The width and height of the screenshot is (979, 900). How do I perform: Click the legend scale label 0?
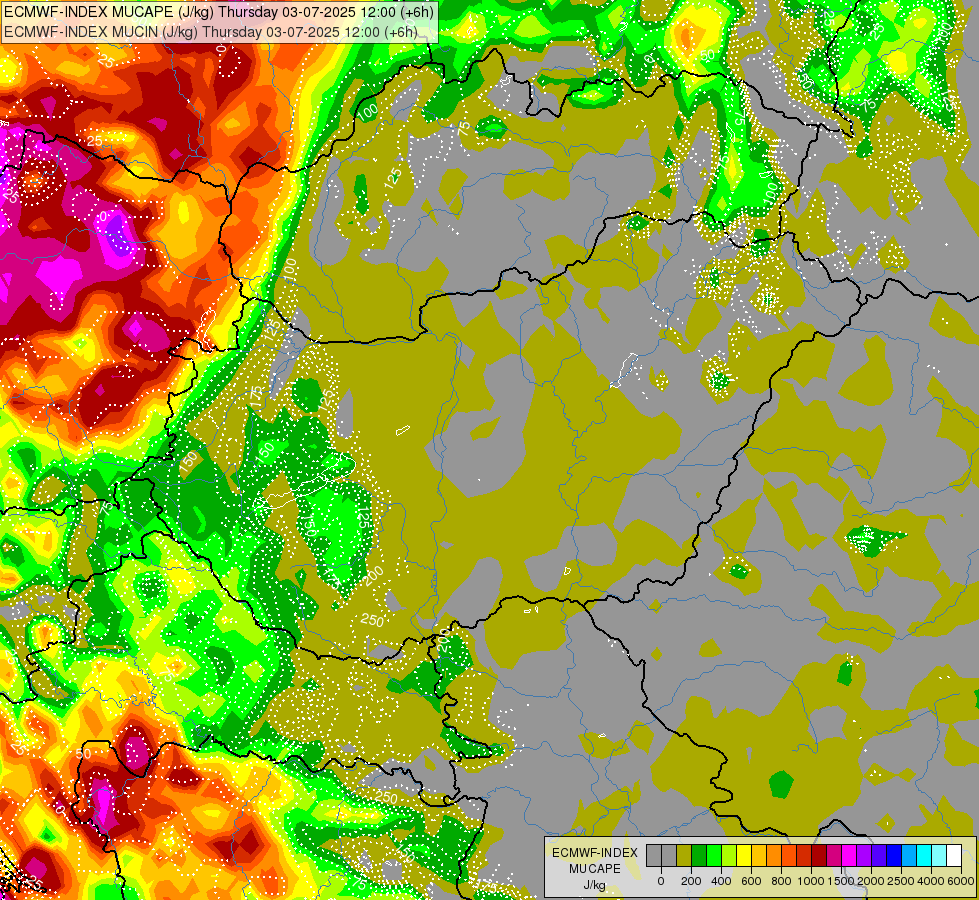[x=661, y=881]
